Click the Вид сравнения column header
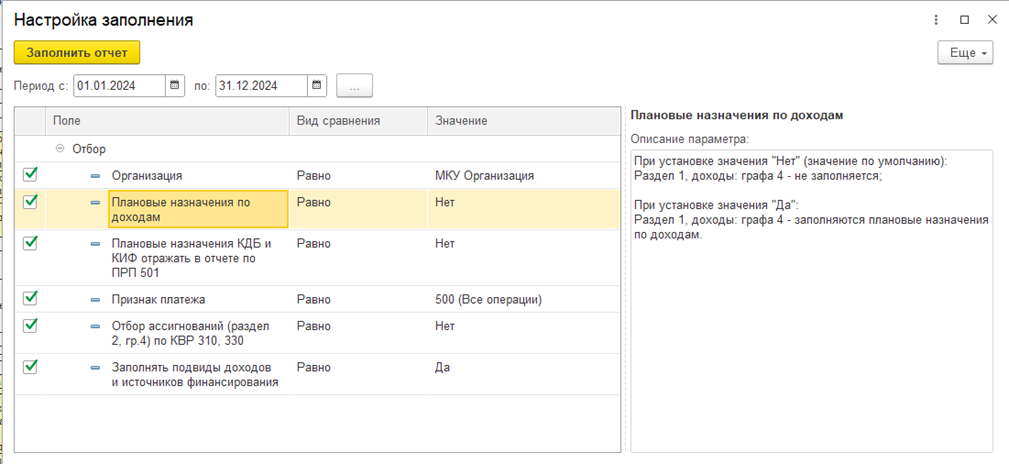The image size is (1009, 464). (358, 121)
